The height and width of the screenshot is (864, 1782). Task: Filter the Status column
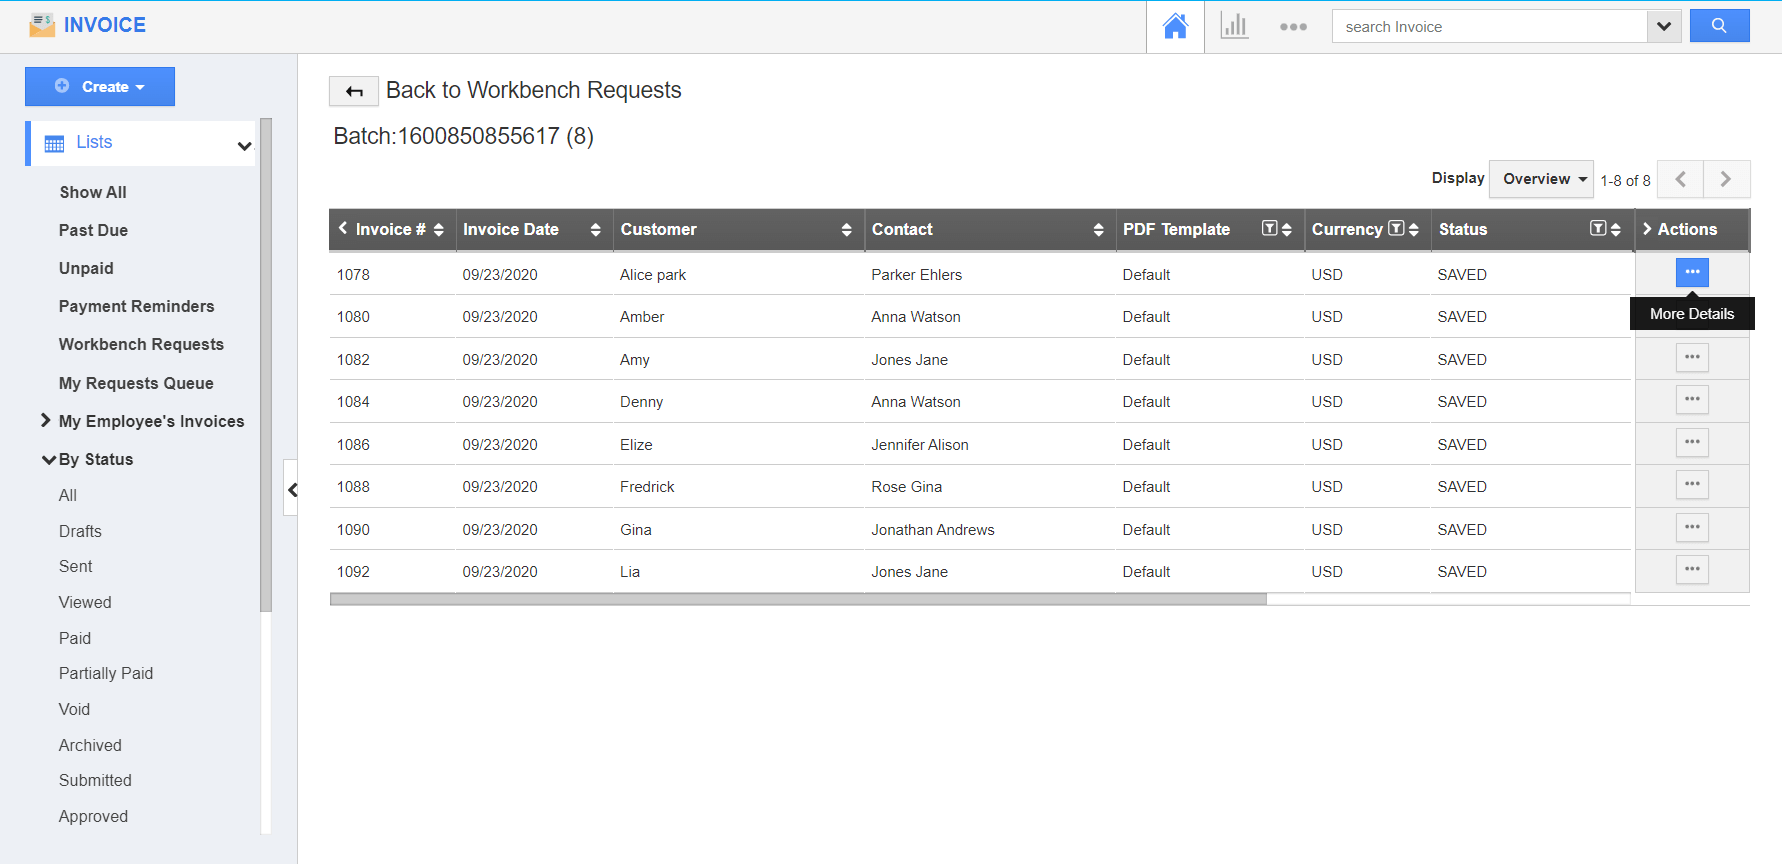1598,229
